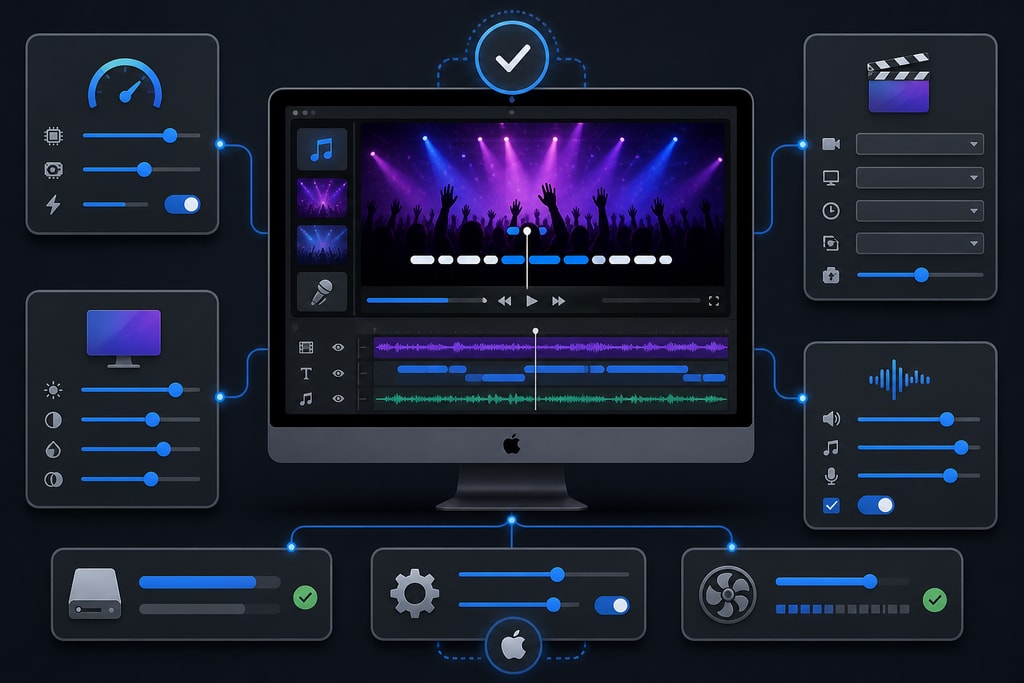Select the microphone tile in editor sidebar
This screenshot has height=683, width=1024.
[322, 291]
